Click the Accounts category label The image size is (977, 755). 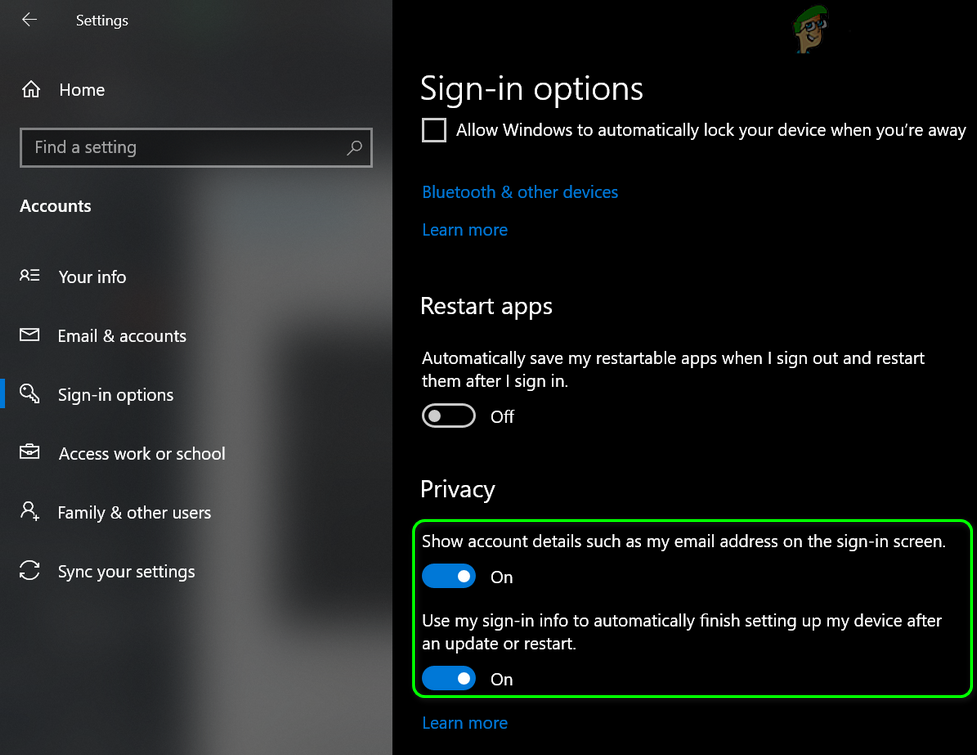pyautogui.click(x=55, y=206)
